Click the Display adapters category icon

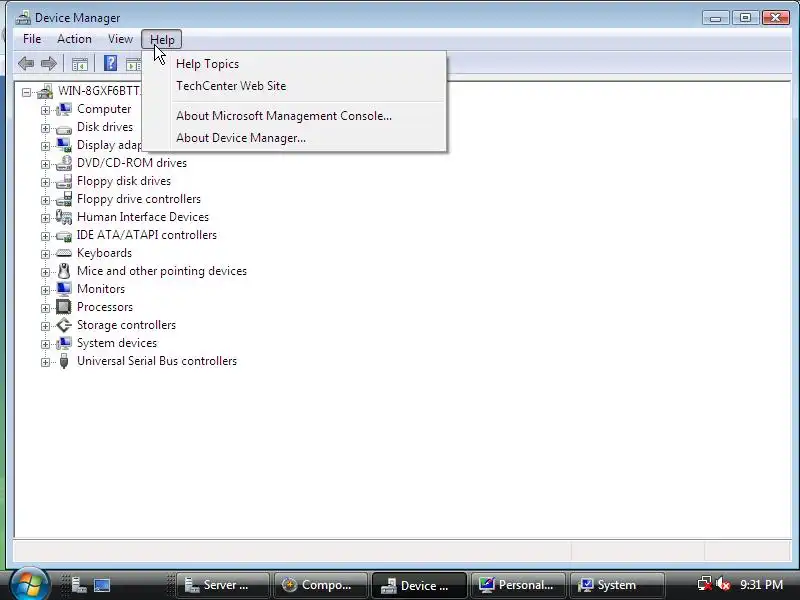pos(64,145)
